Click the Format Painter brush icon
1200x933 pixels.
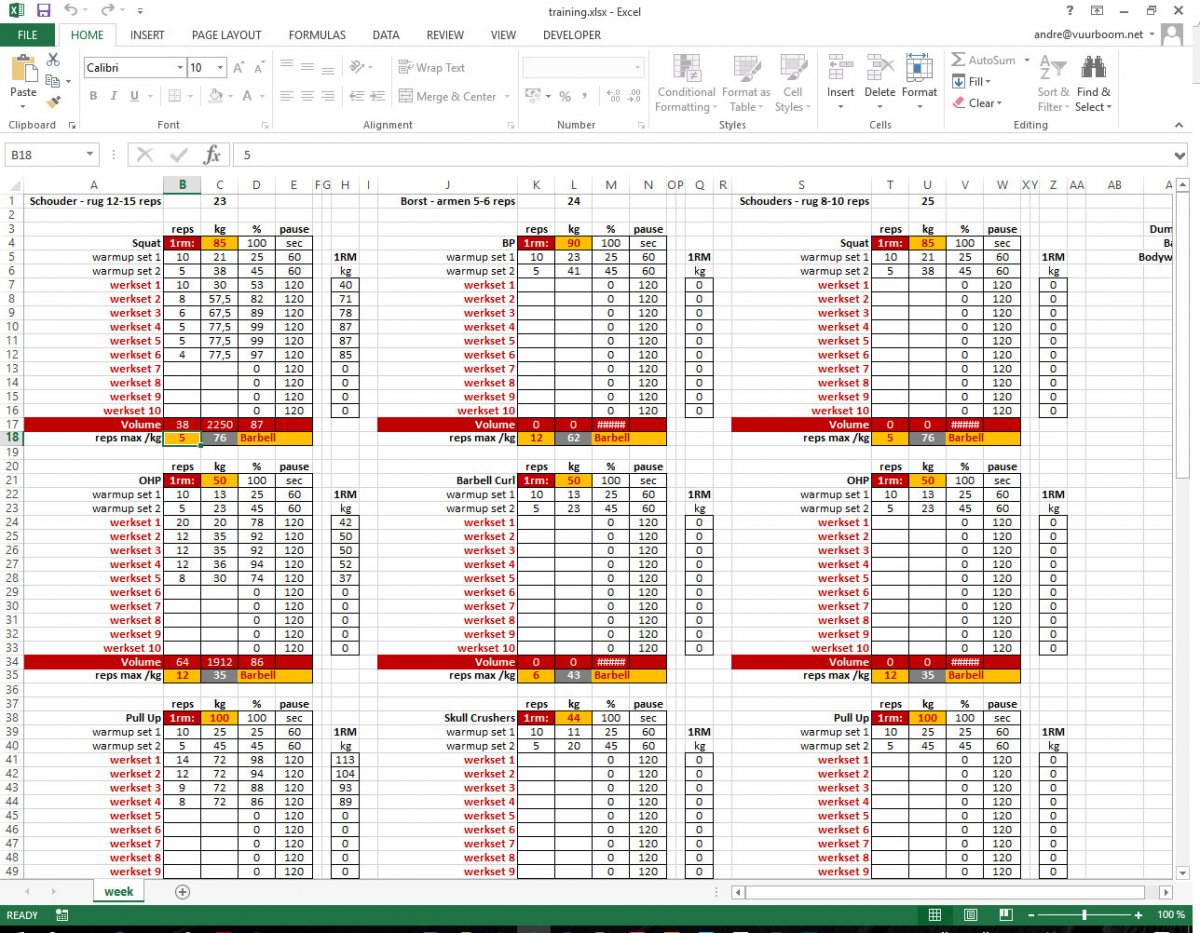click(53, 101)
